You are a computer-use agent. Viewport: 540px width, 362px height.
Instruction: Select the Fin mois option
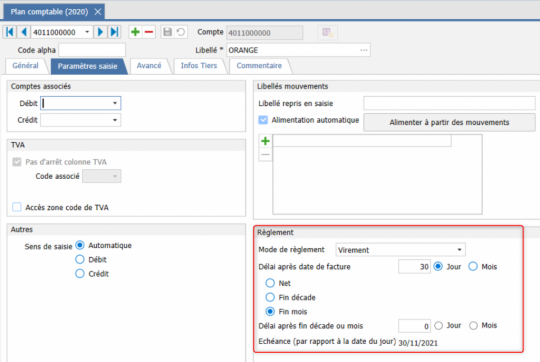(x=270, y=311)
